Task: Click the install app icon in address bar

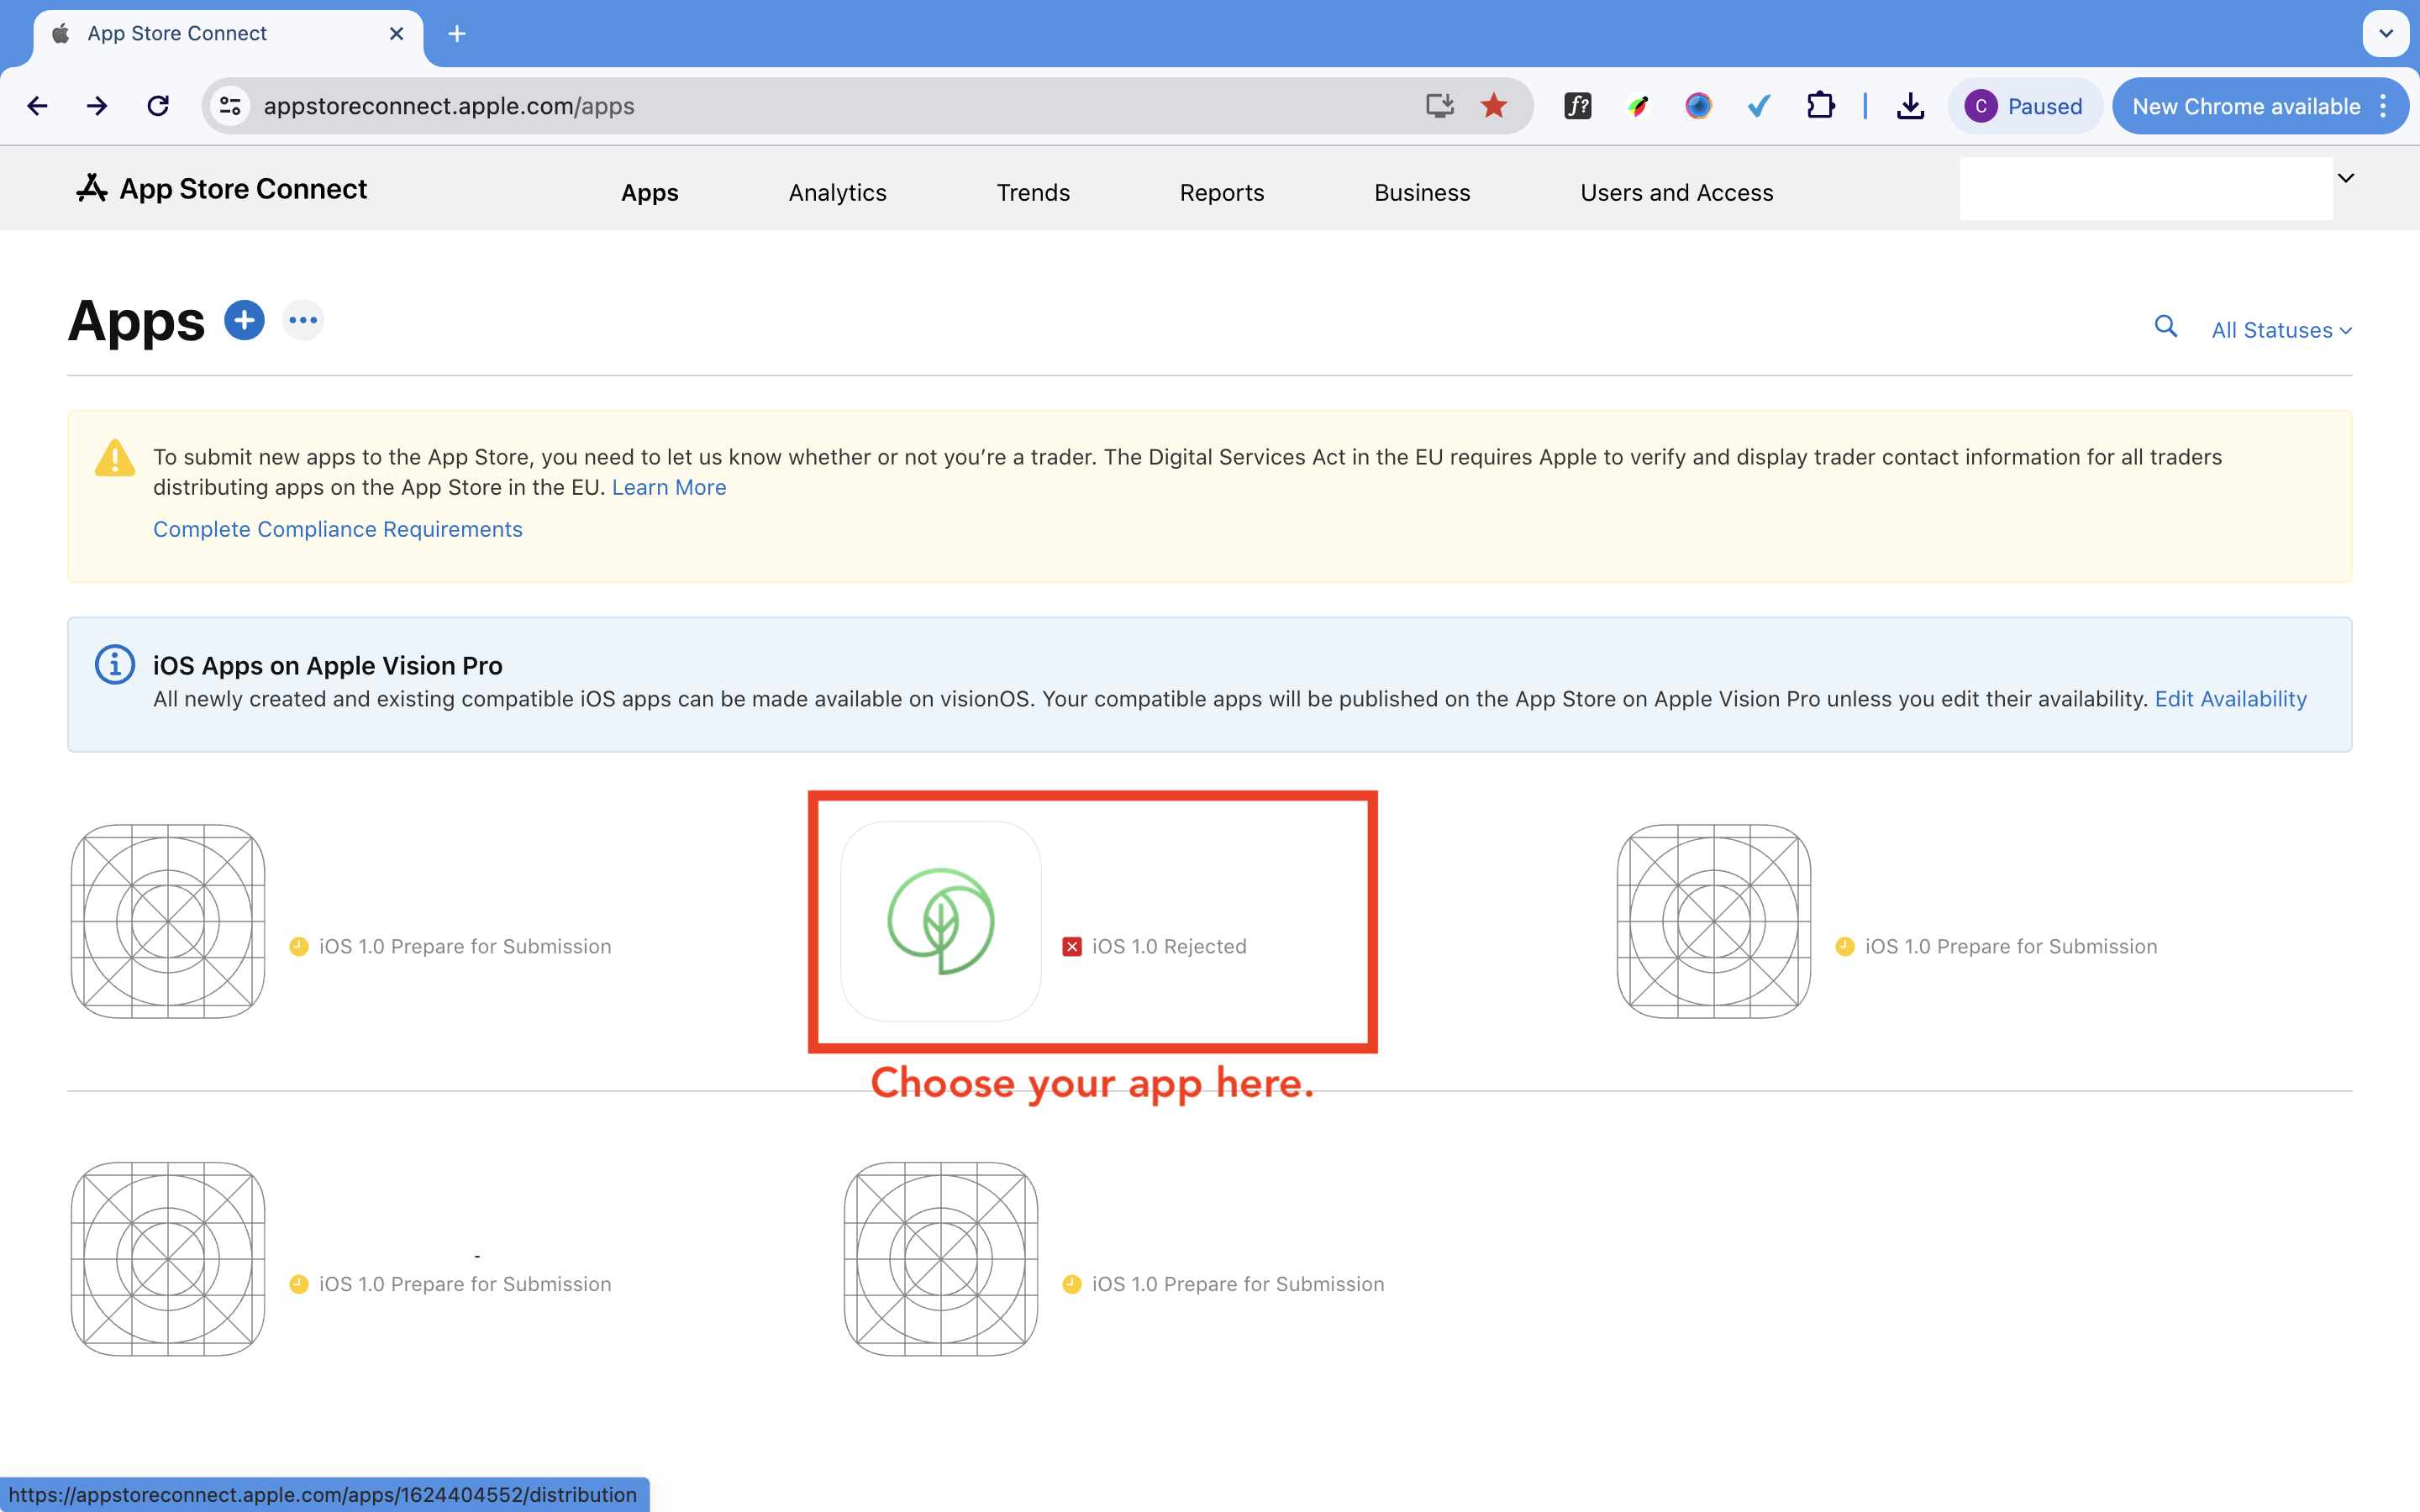Action: (1439, 106)
